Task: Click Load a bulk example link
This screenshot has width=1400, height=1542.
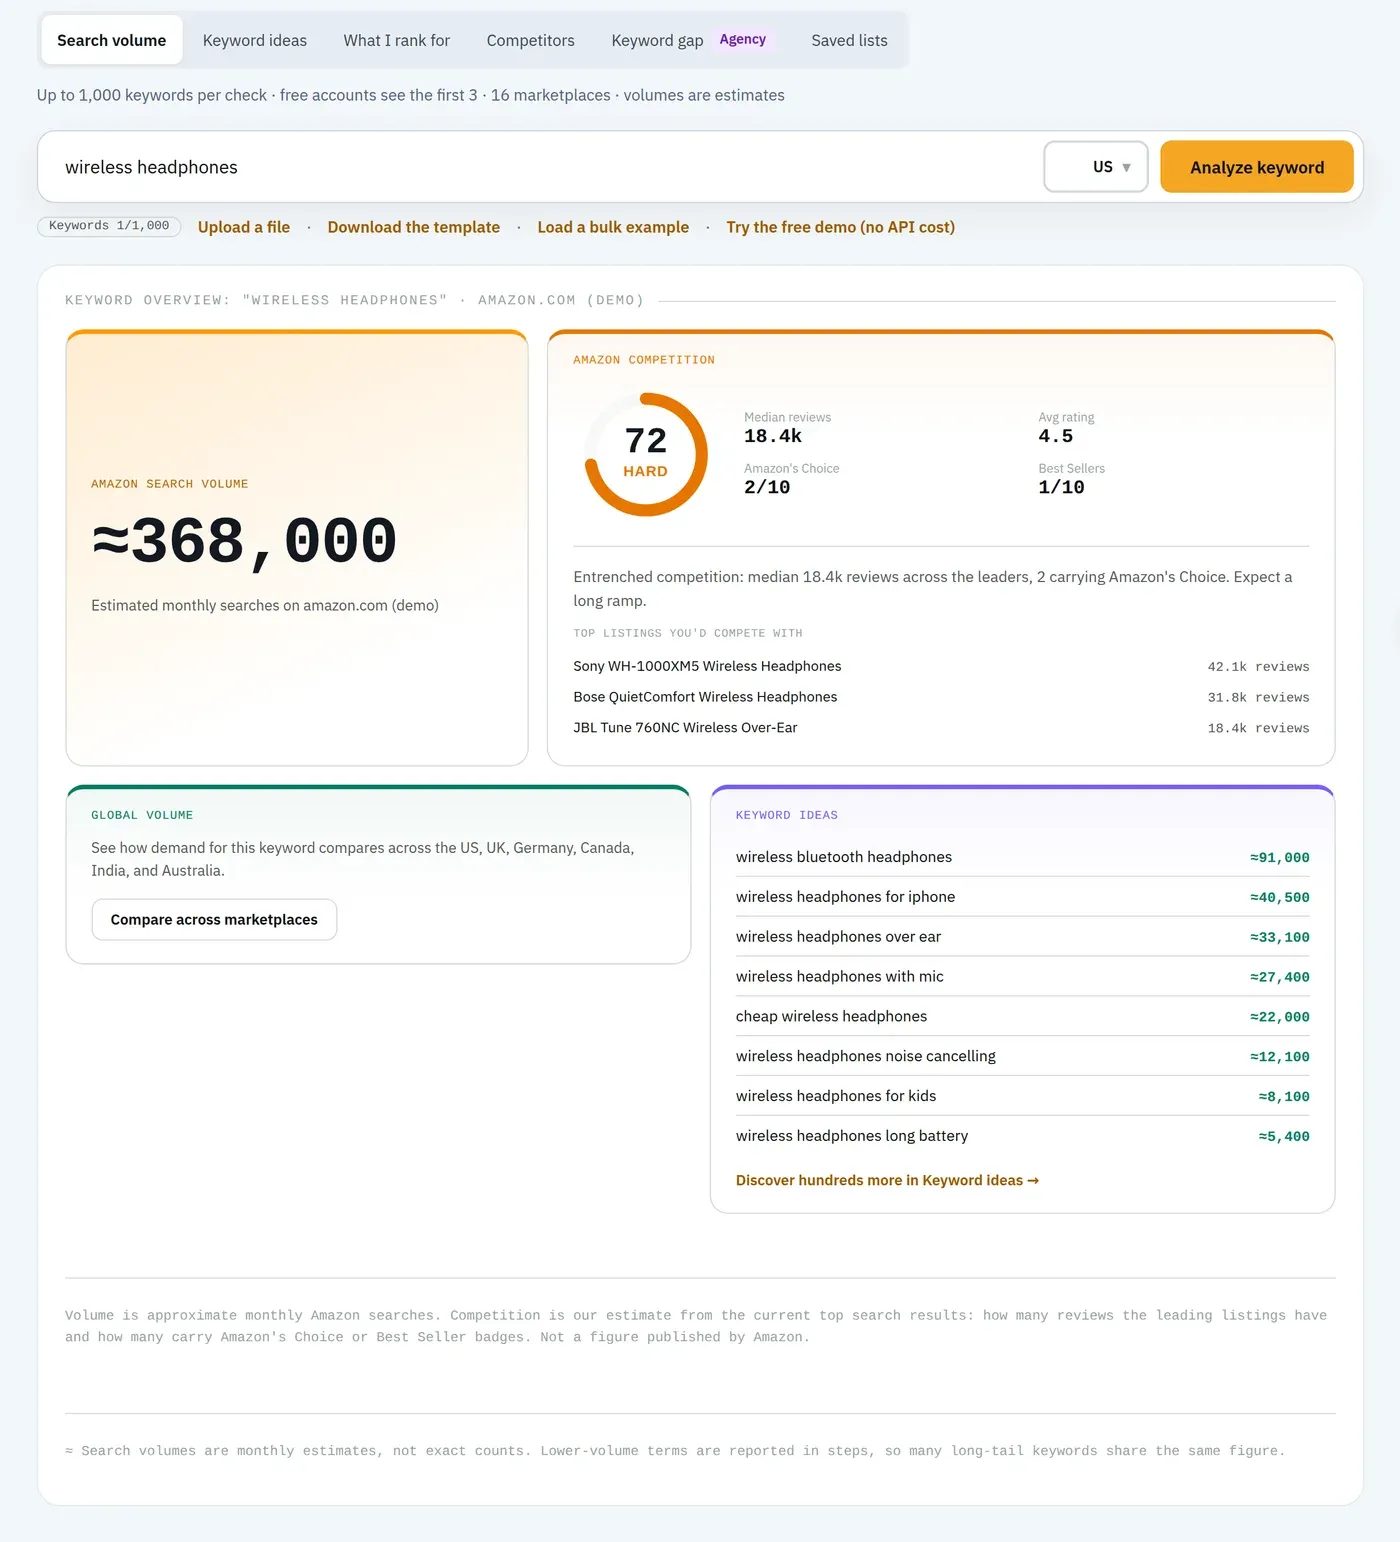Action: tap(613, 227)
